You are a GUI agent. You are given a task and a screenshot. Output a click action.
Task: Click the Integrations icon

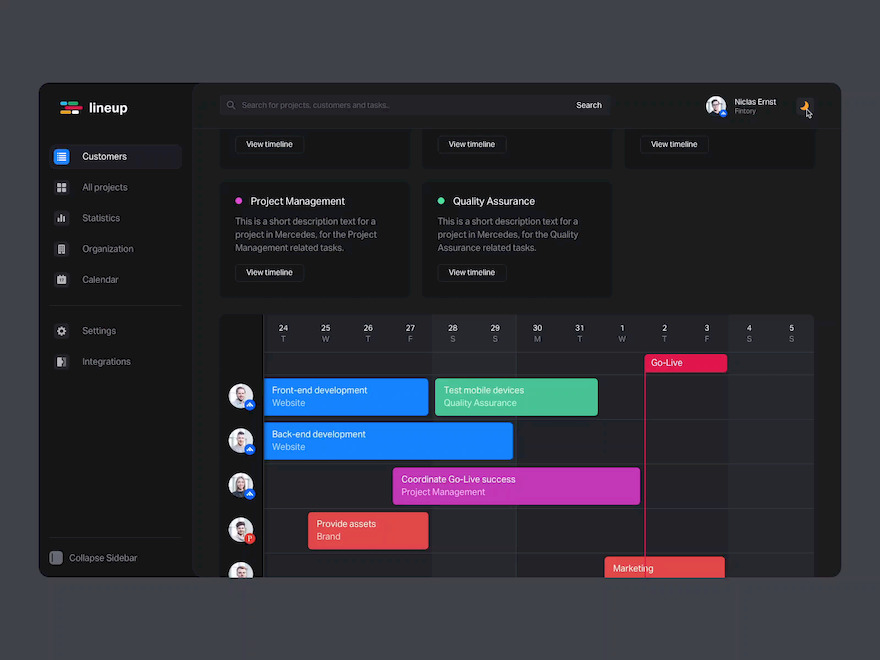pos(62,361)
